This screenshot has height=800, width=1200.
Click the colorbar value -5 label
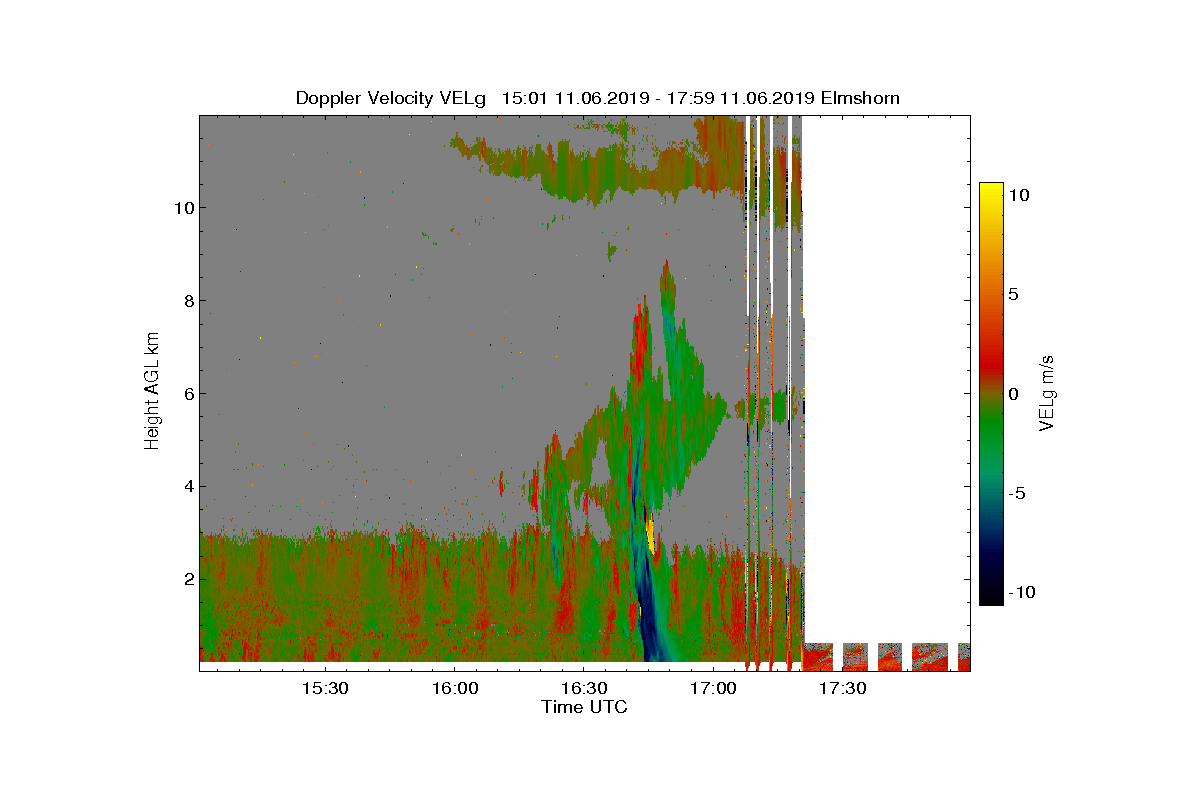click(1016, 493)
